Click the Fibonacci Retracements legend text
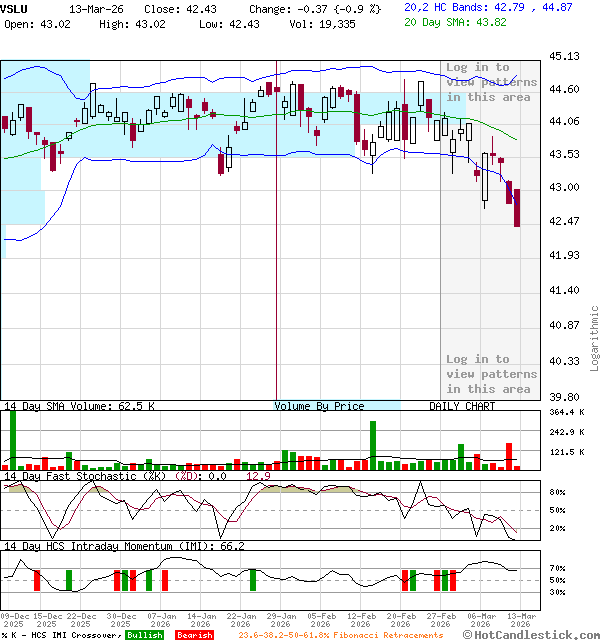 coord(341,635)
